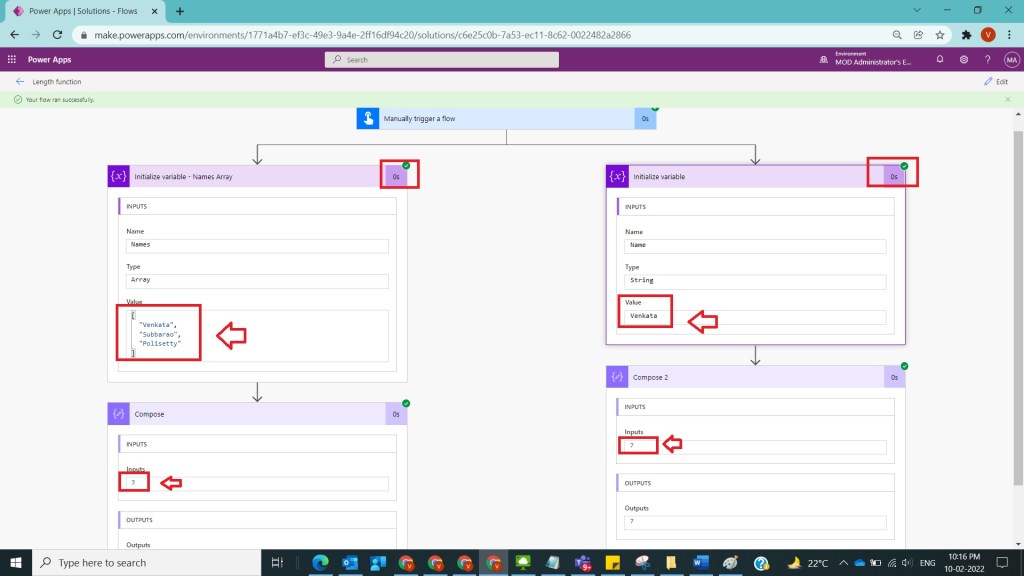Click the back arrow beside Length function
Viewport: 1024px width, 576px height.
pyautogui.click(x=19, y=82)
